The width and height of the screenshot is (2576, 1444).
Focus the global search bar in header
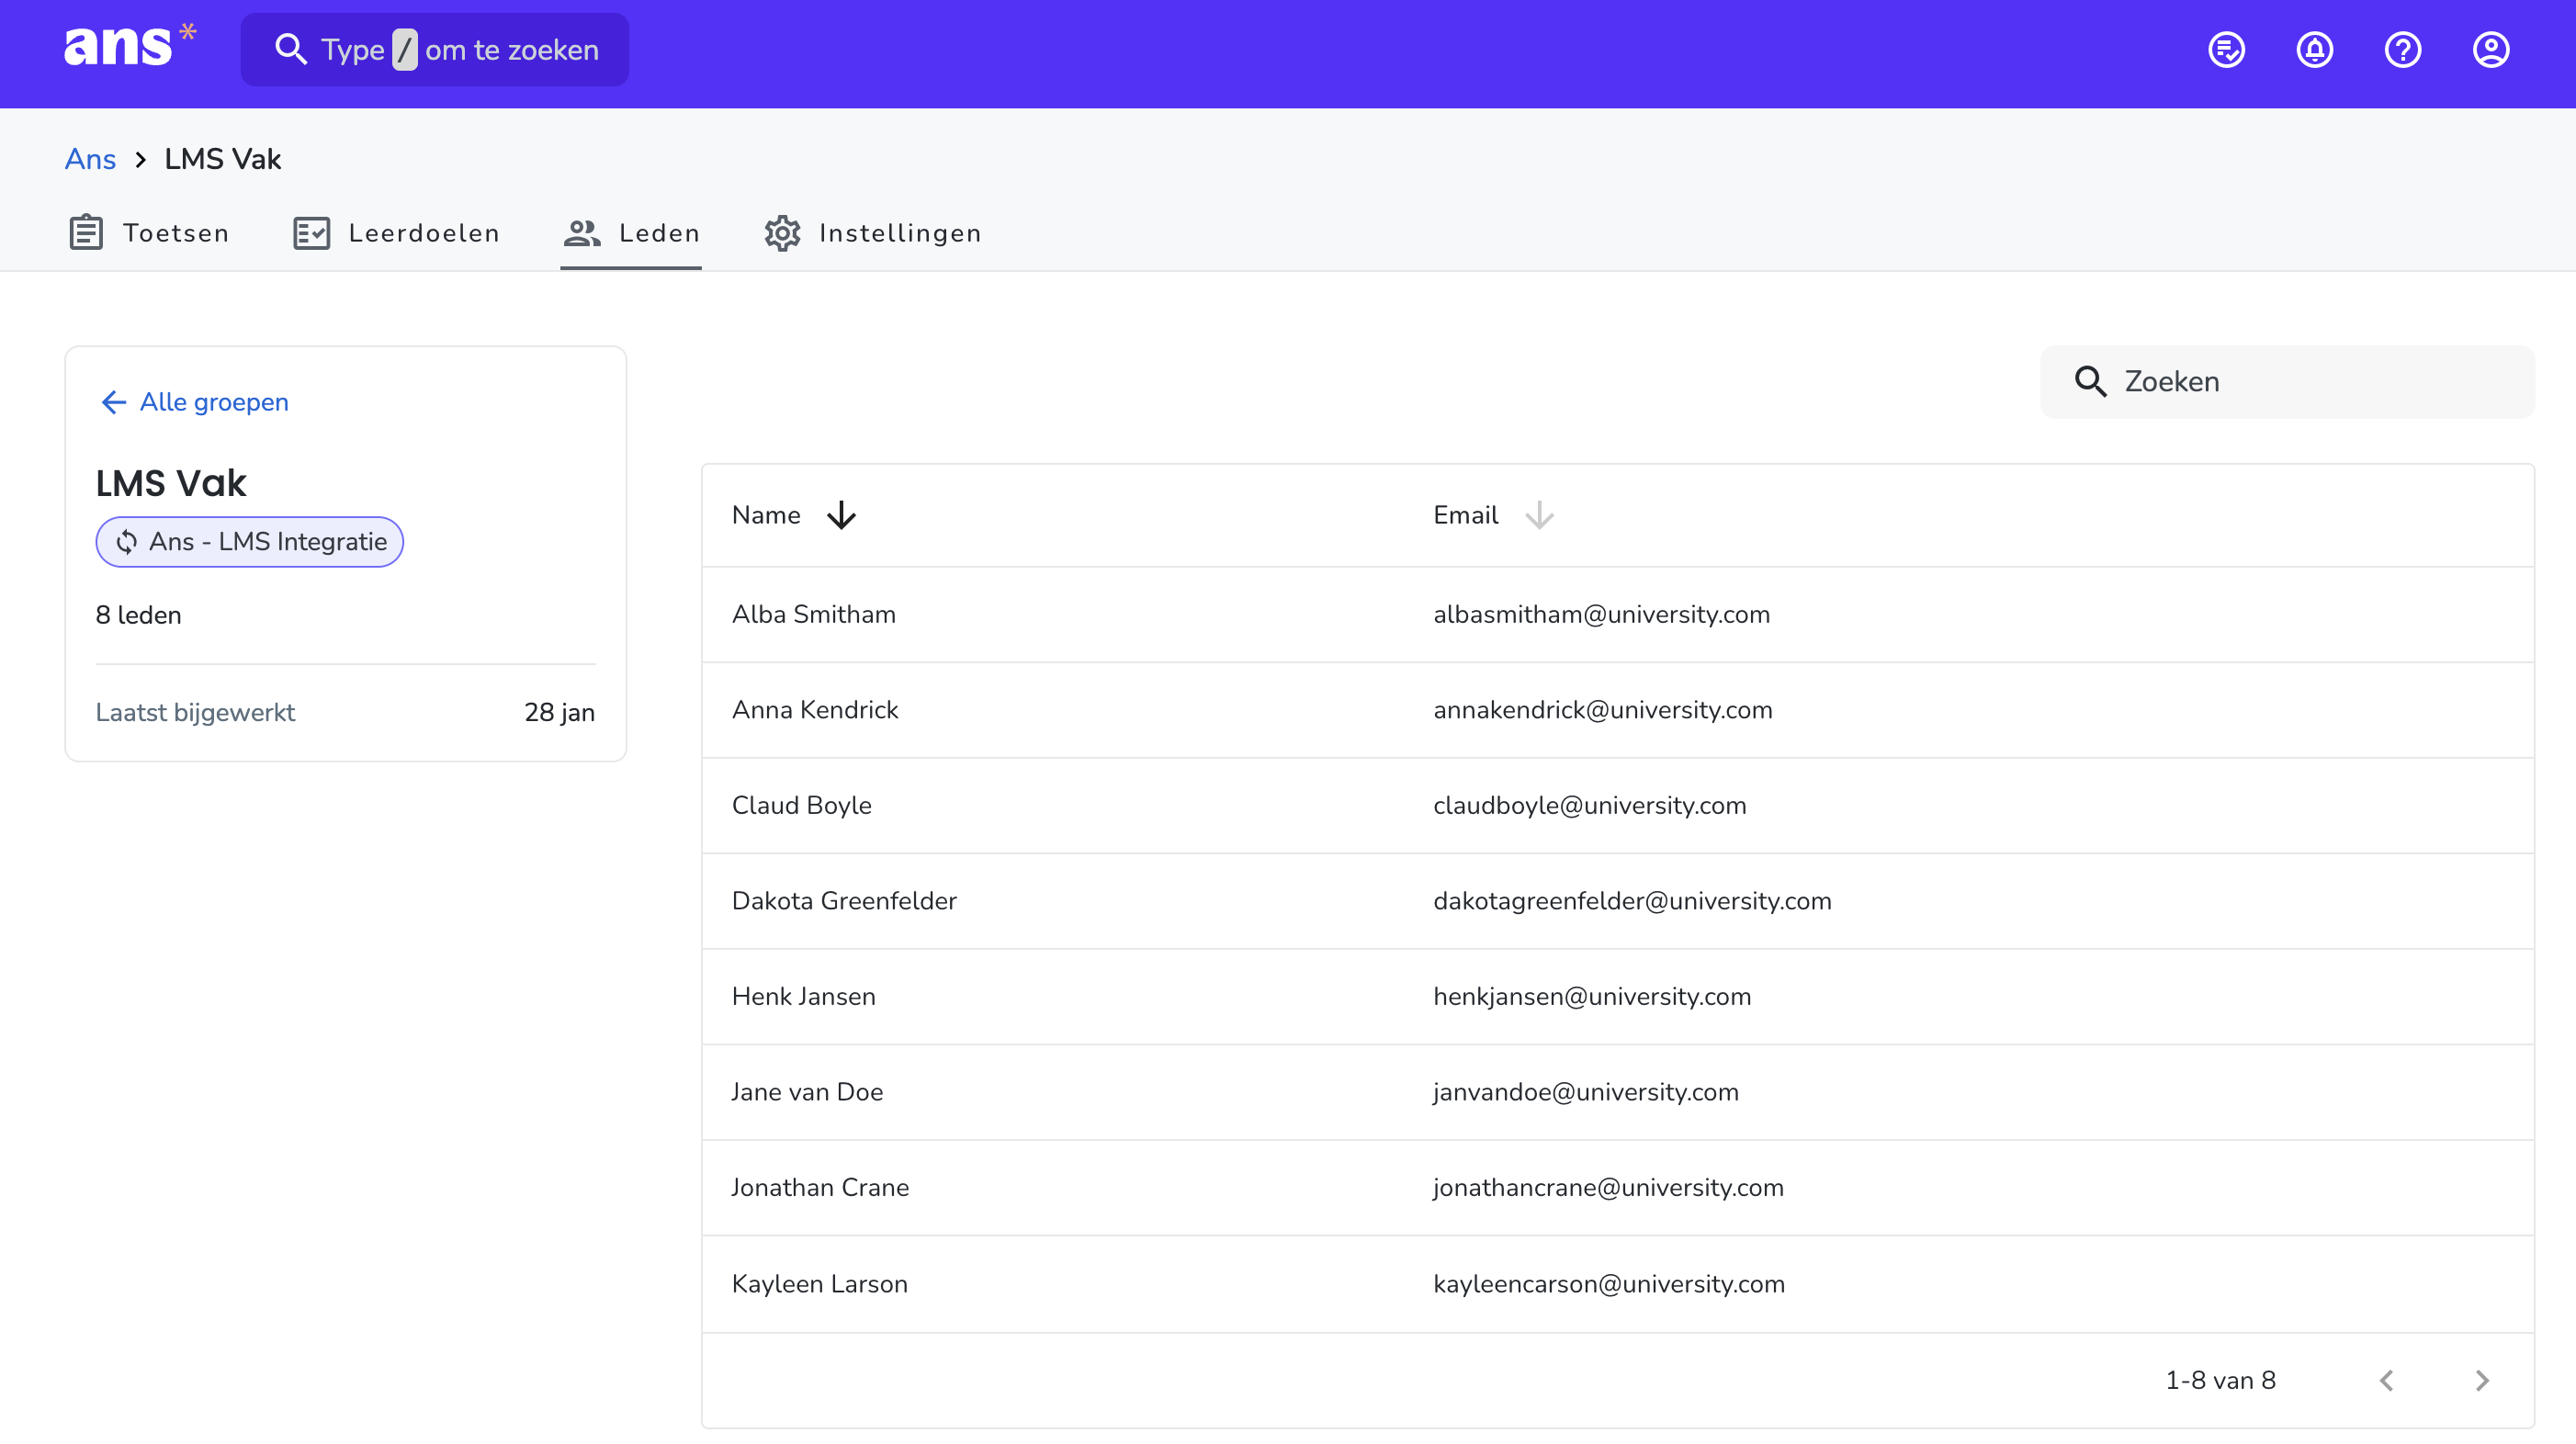click(435, 49)
